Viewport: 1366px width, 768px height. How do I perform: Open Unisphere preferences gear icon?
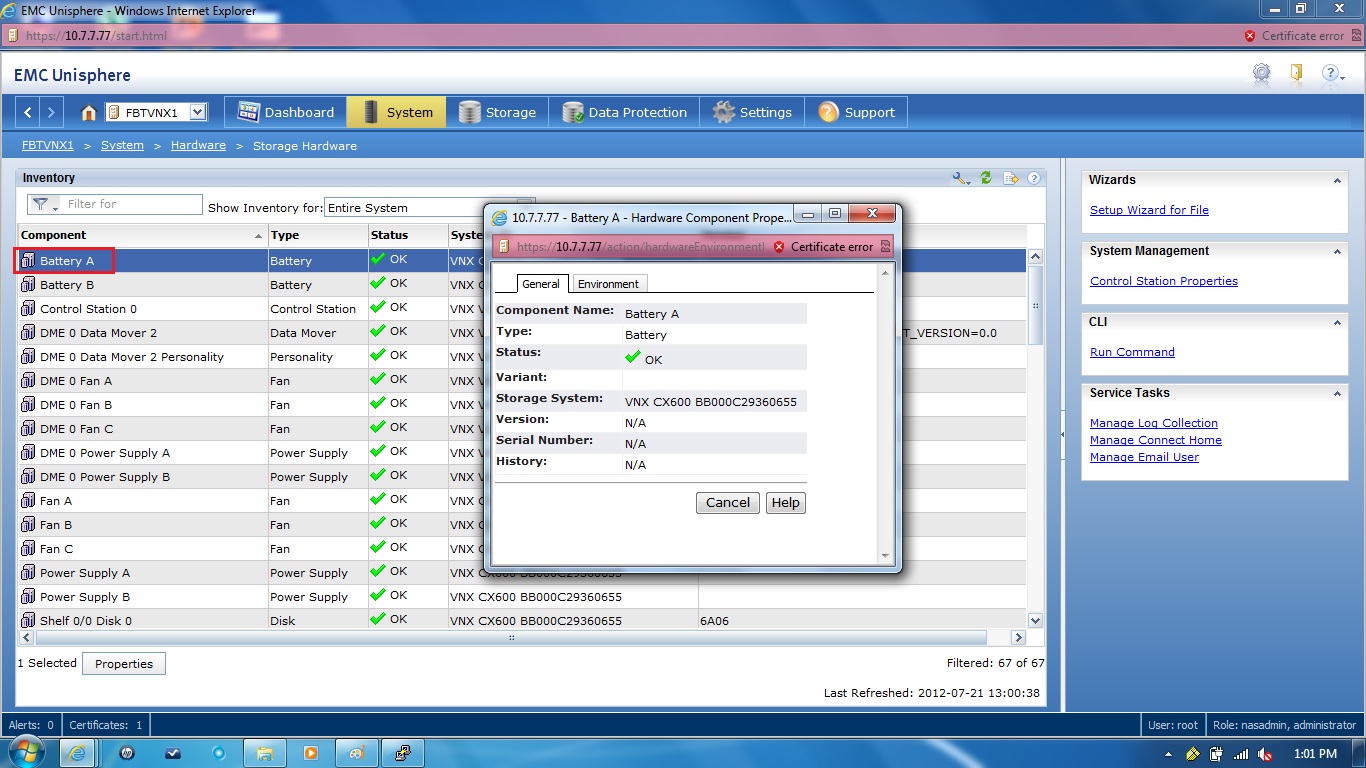1261,74
